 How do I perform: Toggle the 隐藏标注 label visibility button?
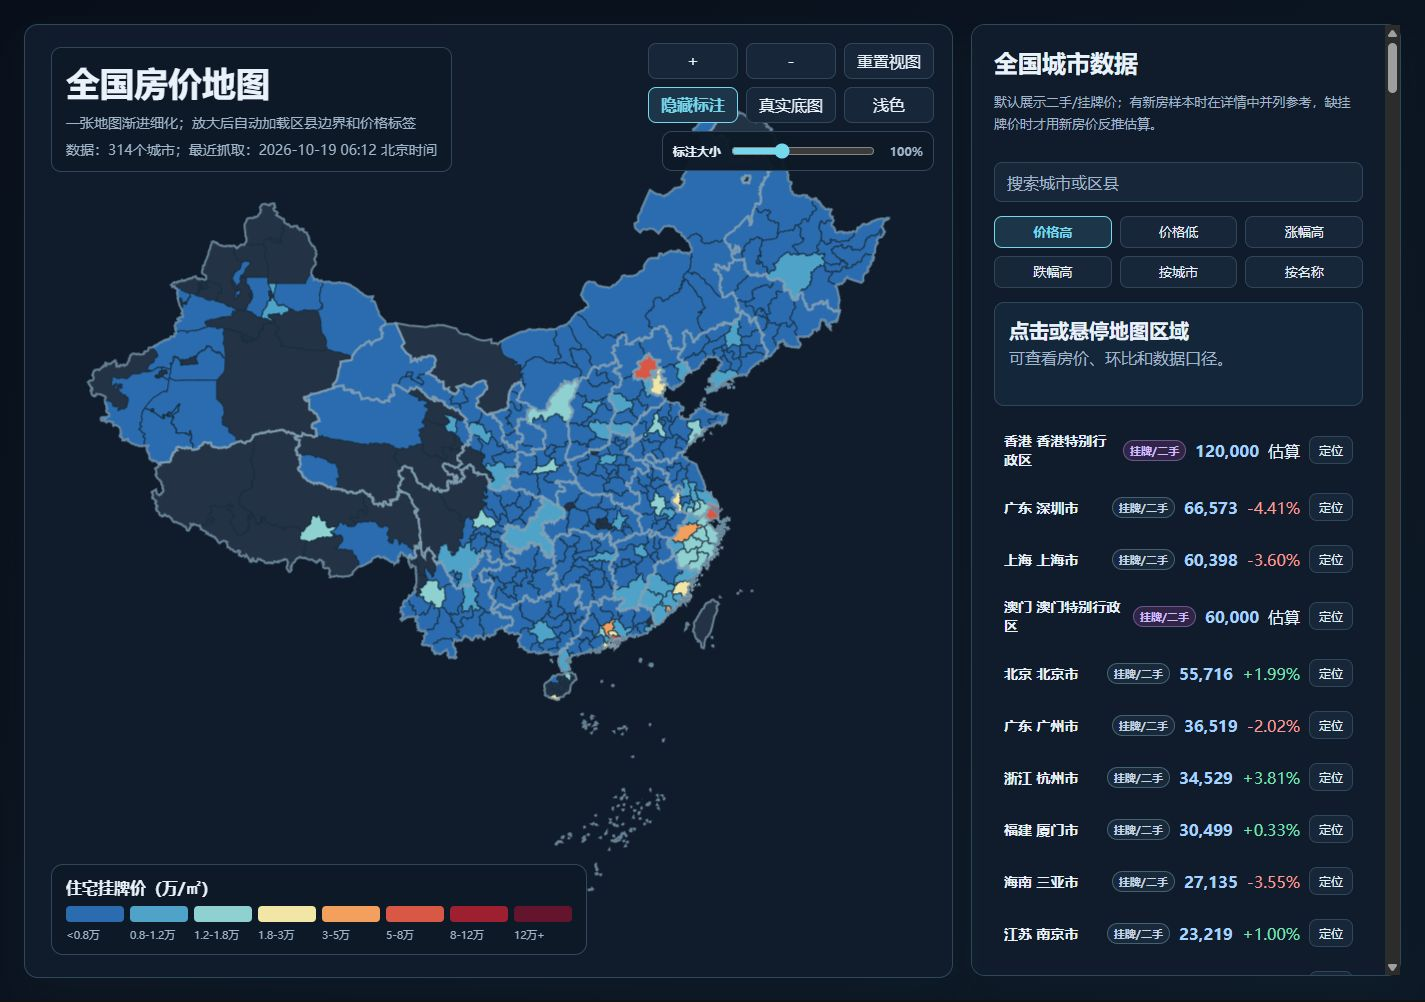(x=693, y=105)
